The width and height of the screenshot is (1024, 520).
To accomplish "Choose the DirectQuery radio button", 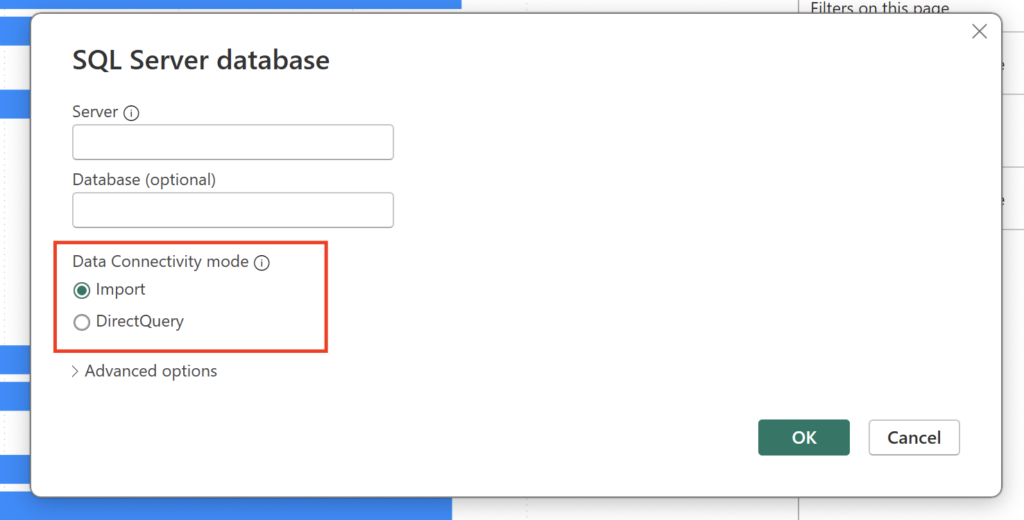I will [x=82, y=322].
